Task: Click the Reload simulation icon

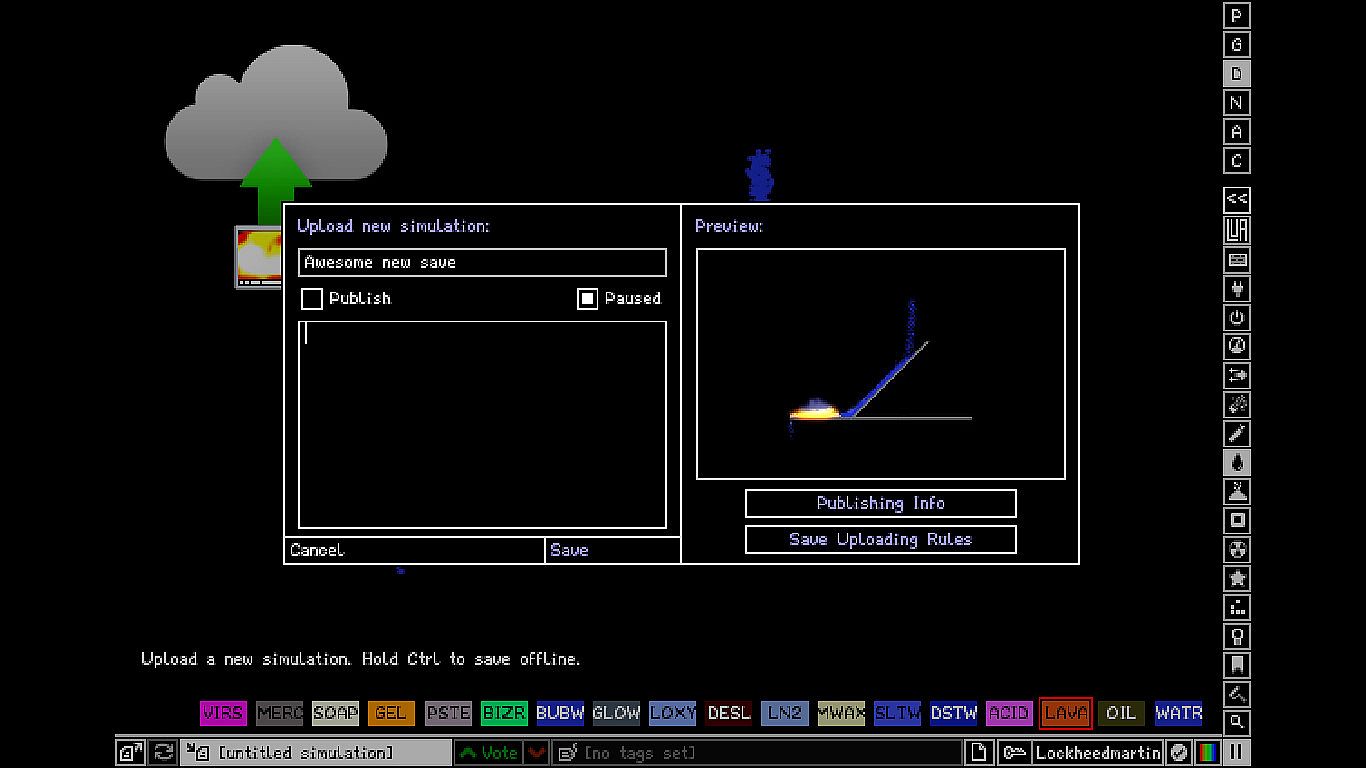Action: pyautogui.click(x=163, y=753)
